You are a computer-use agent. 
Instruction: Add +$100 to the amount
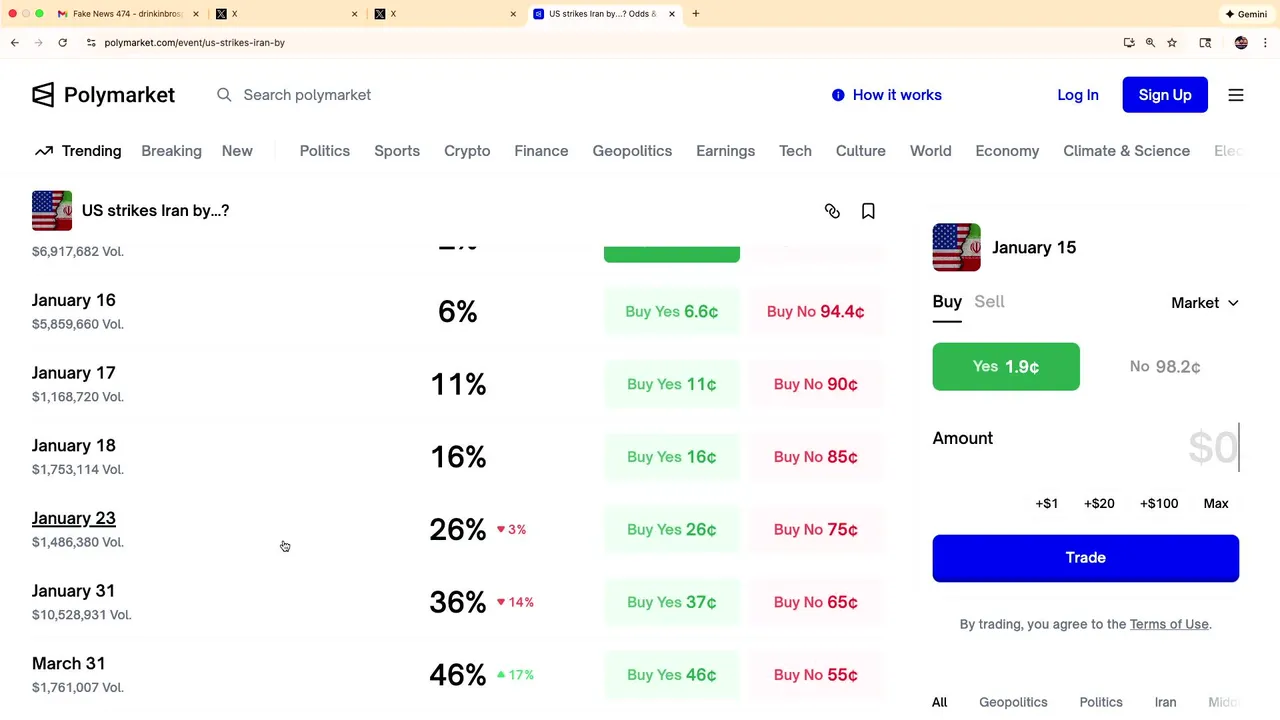click(1159, 503)
